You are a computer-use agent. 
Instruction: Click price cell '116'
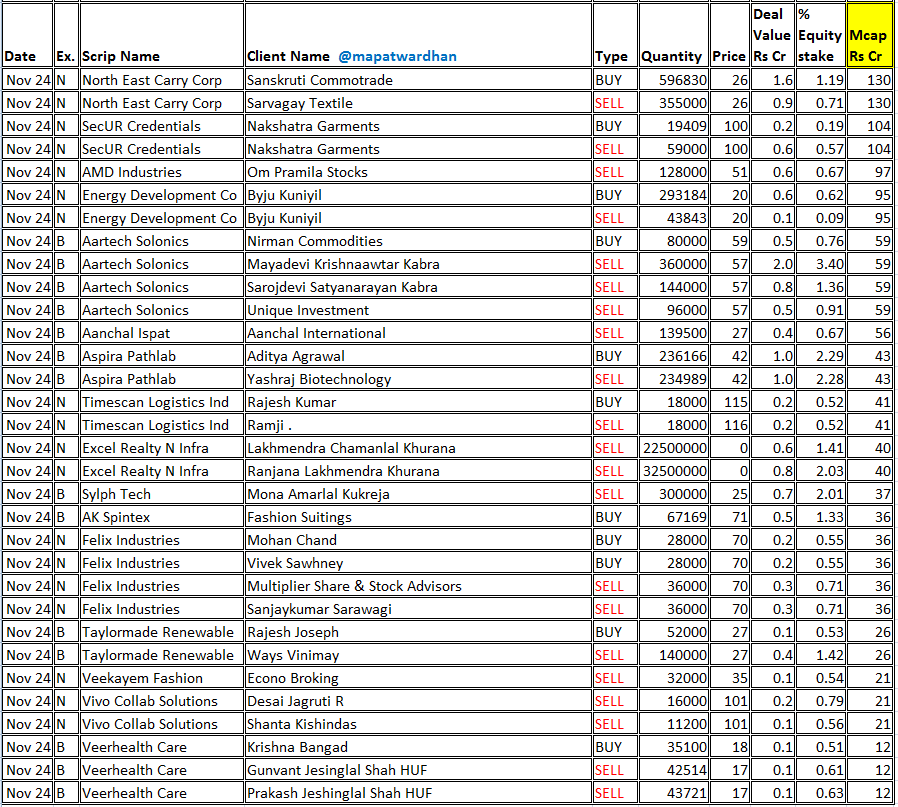tap(730, 425)
